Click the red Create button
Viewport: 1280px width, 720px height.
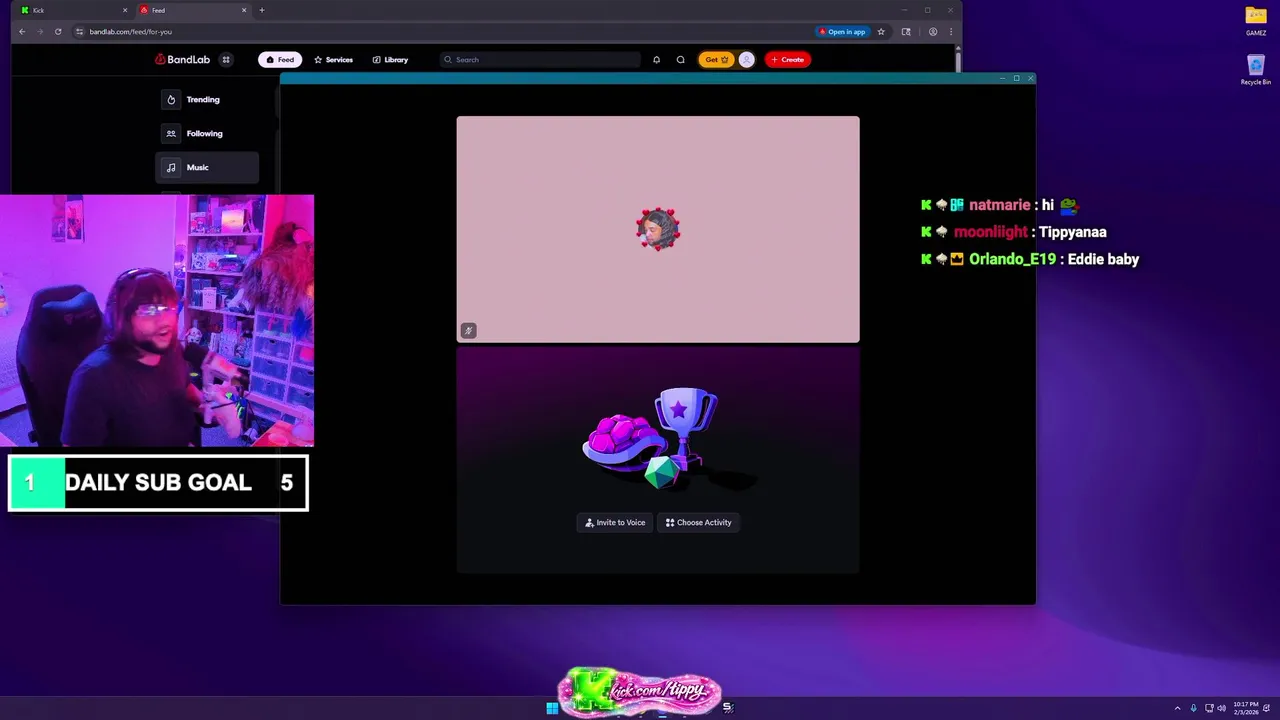click(787, 60)
